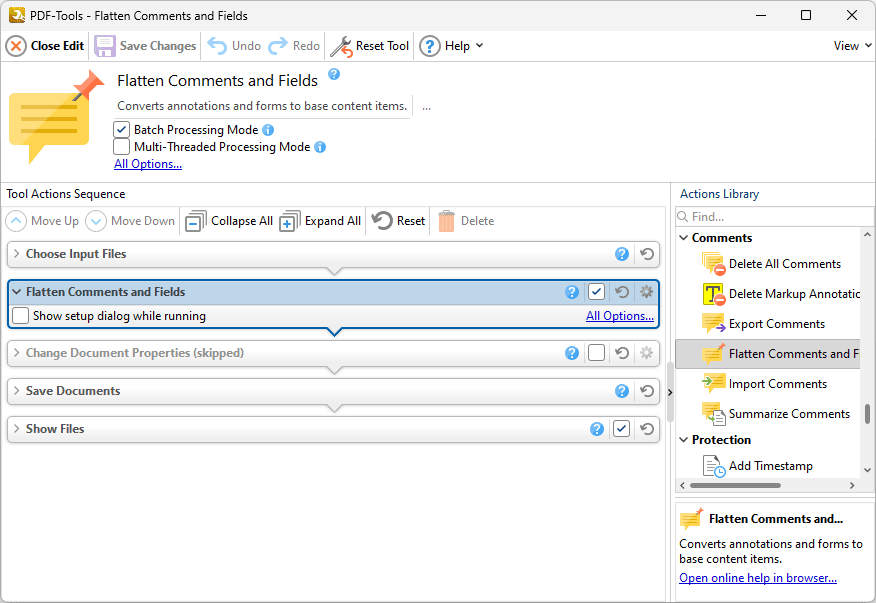
Task: Open help for the Show Files step
Action: click(x=597, y=429)
